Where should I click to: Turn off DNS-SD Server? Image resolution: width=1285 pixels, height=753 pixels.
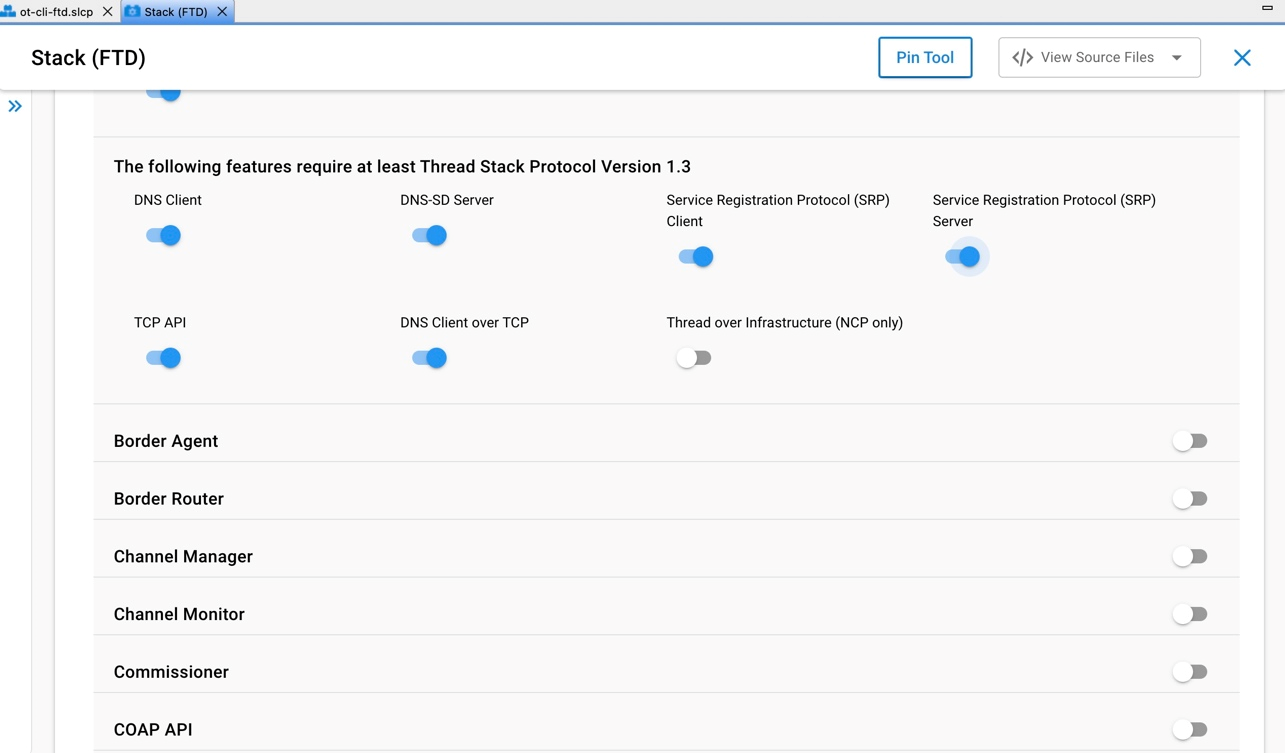[429, 236]
